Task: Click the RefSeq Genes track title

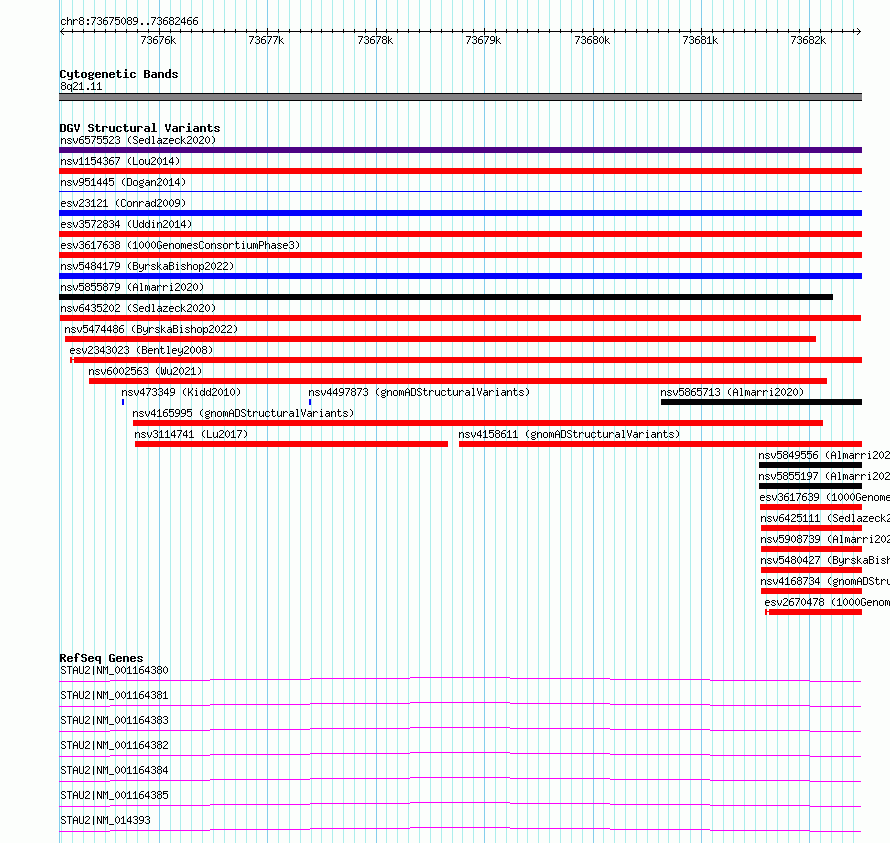Action: [x=101, y=659]
